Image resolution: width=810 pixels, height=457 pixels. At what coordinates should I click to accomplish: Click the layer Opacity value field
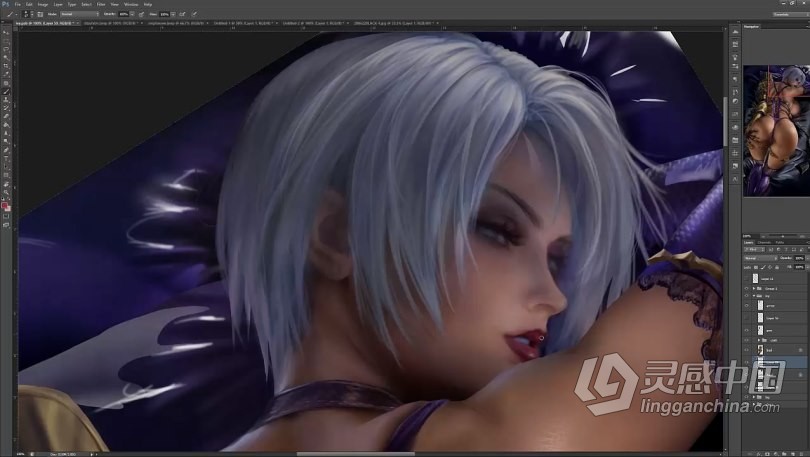pyautogui.click(x=799, y=258)
